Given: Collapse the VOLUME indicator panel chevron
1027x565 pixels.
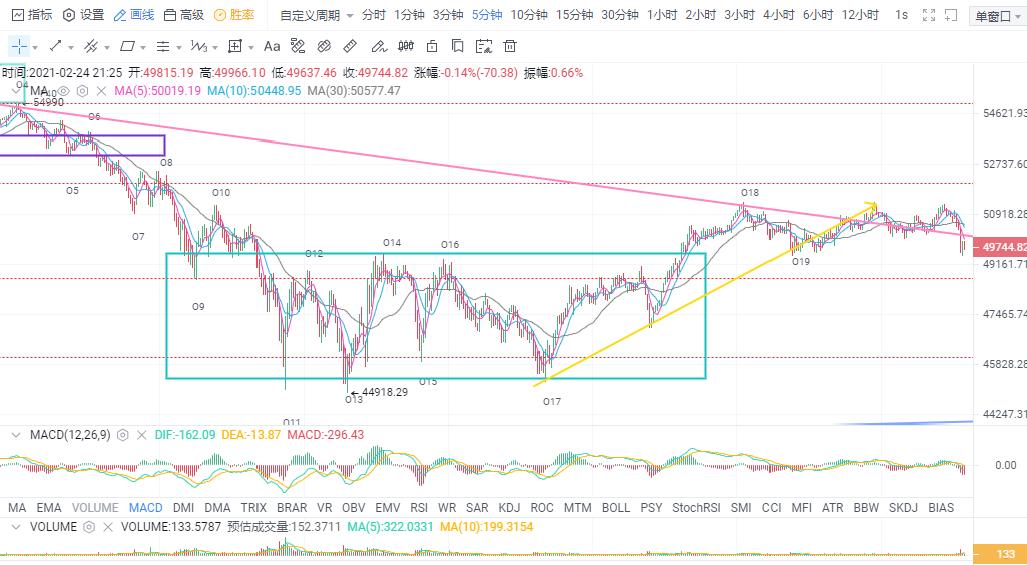Looking at the screenshot, I should pos(16,527).
